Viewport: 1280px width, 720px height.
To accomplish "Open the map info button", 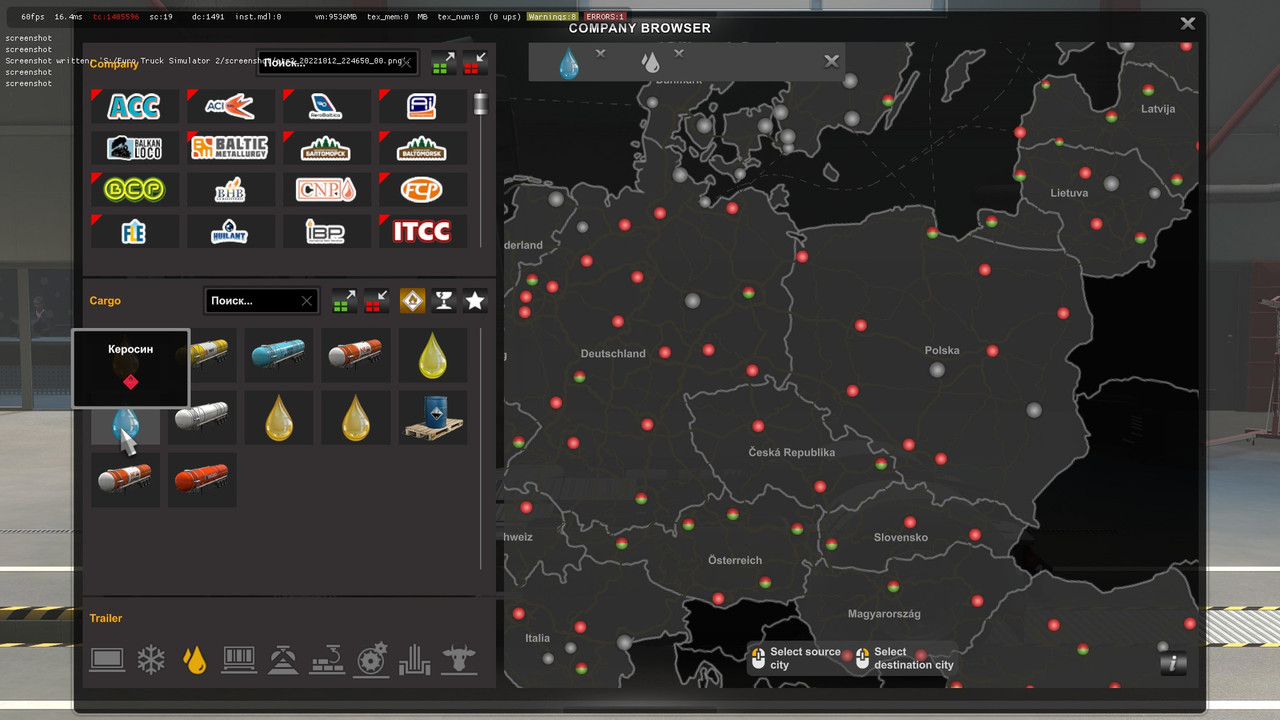I will pos(1173,663).
